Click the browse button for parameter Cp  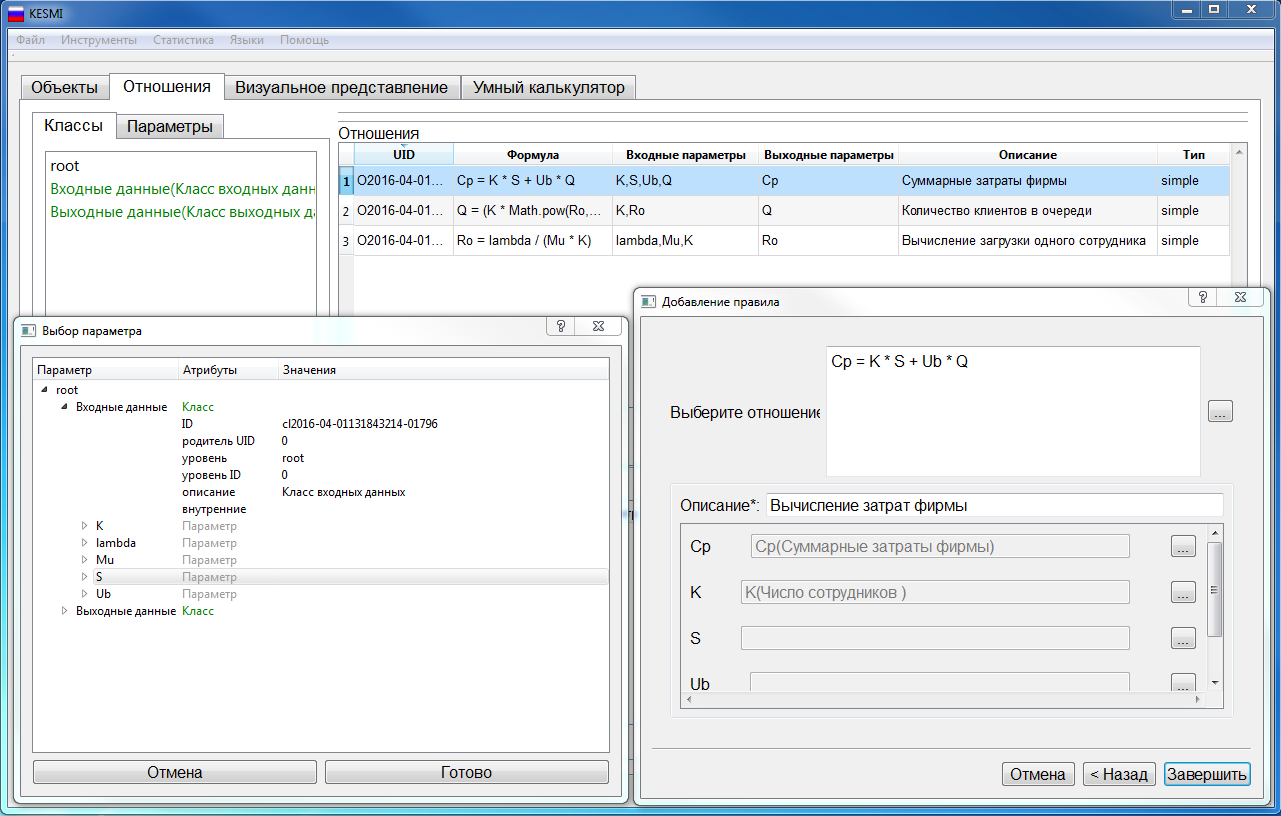[x=1183, y=546]
